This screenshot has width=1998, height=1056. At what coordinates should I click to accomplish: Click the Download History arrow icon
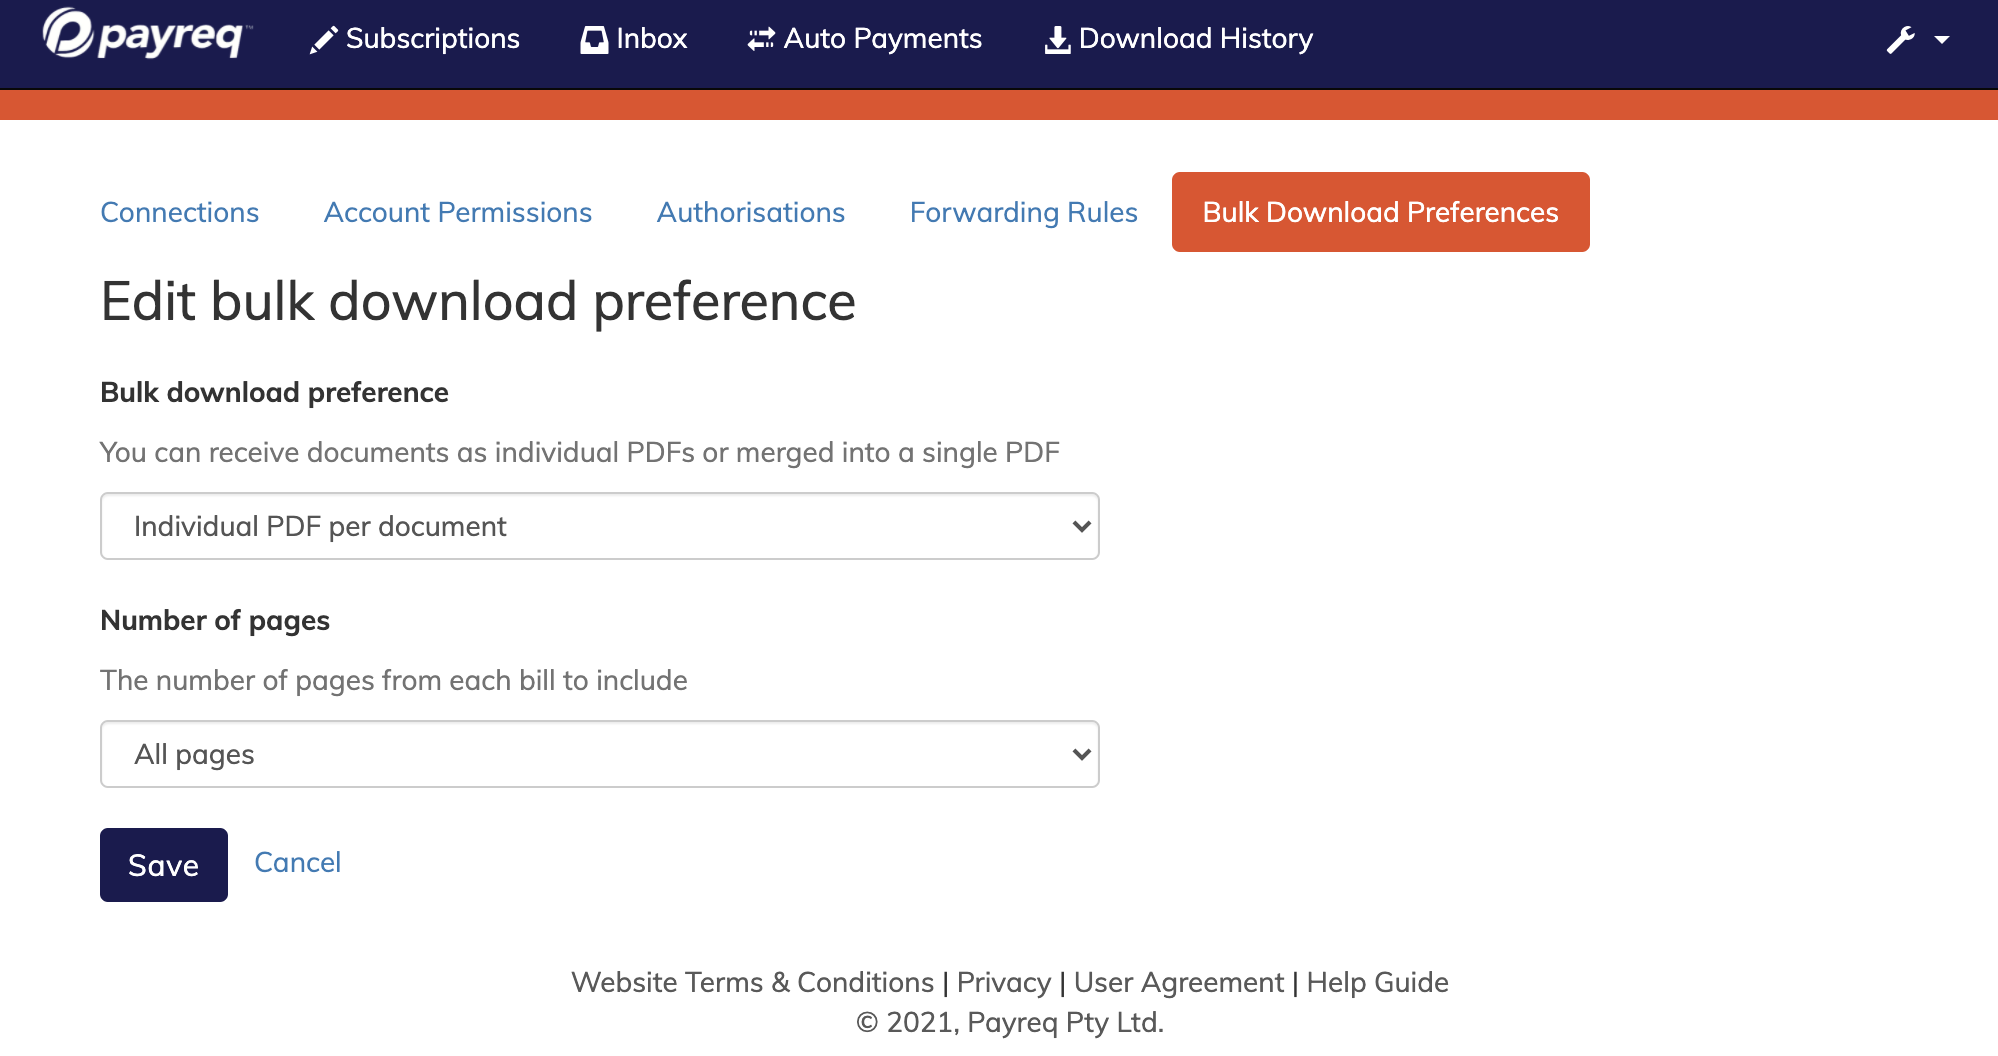1055,39
